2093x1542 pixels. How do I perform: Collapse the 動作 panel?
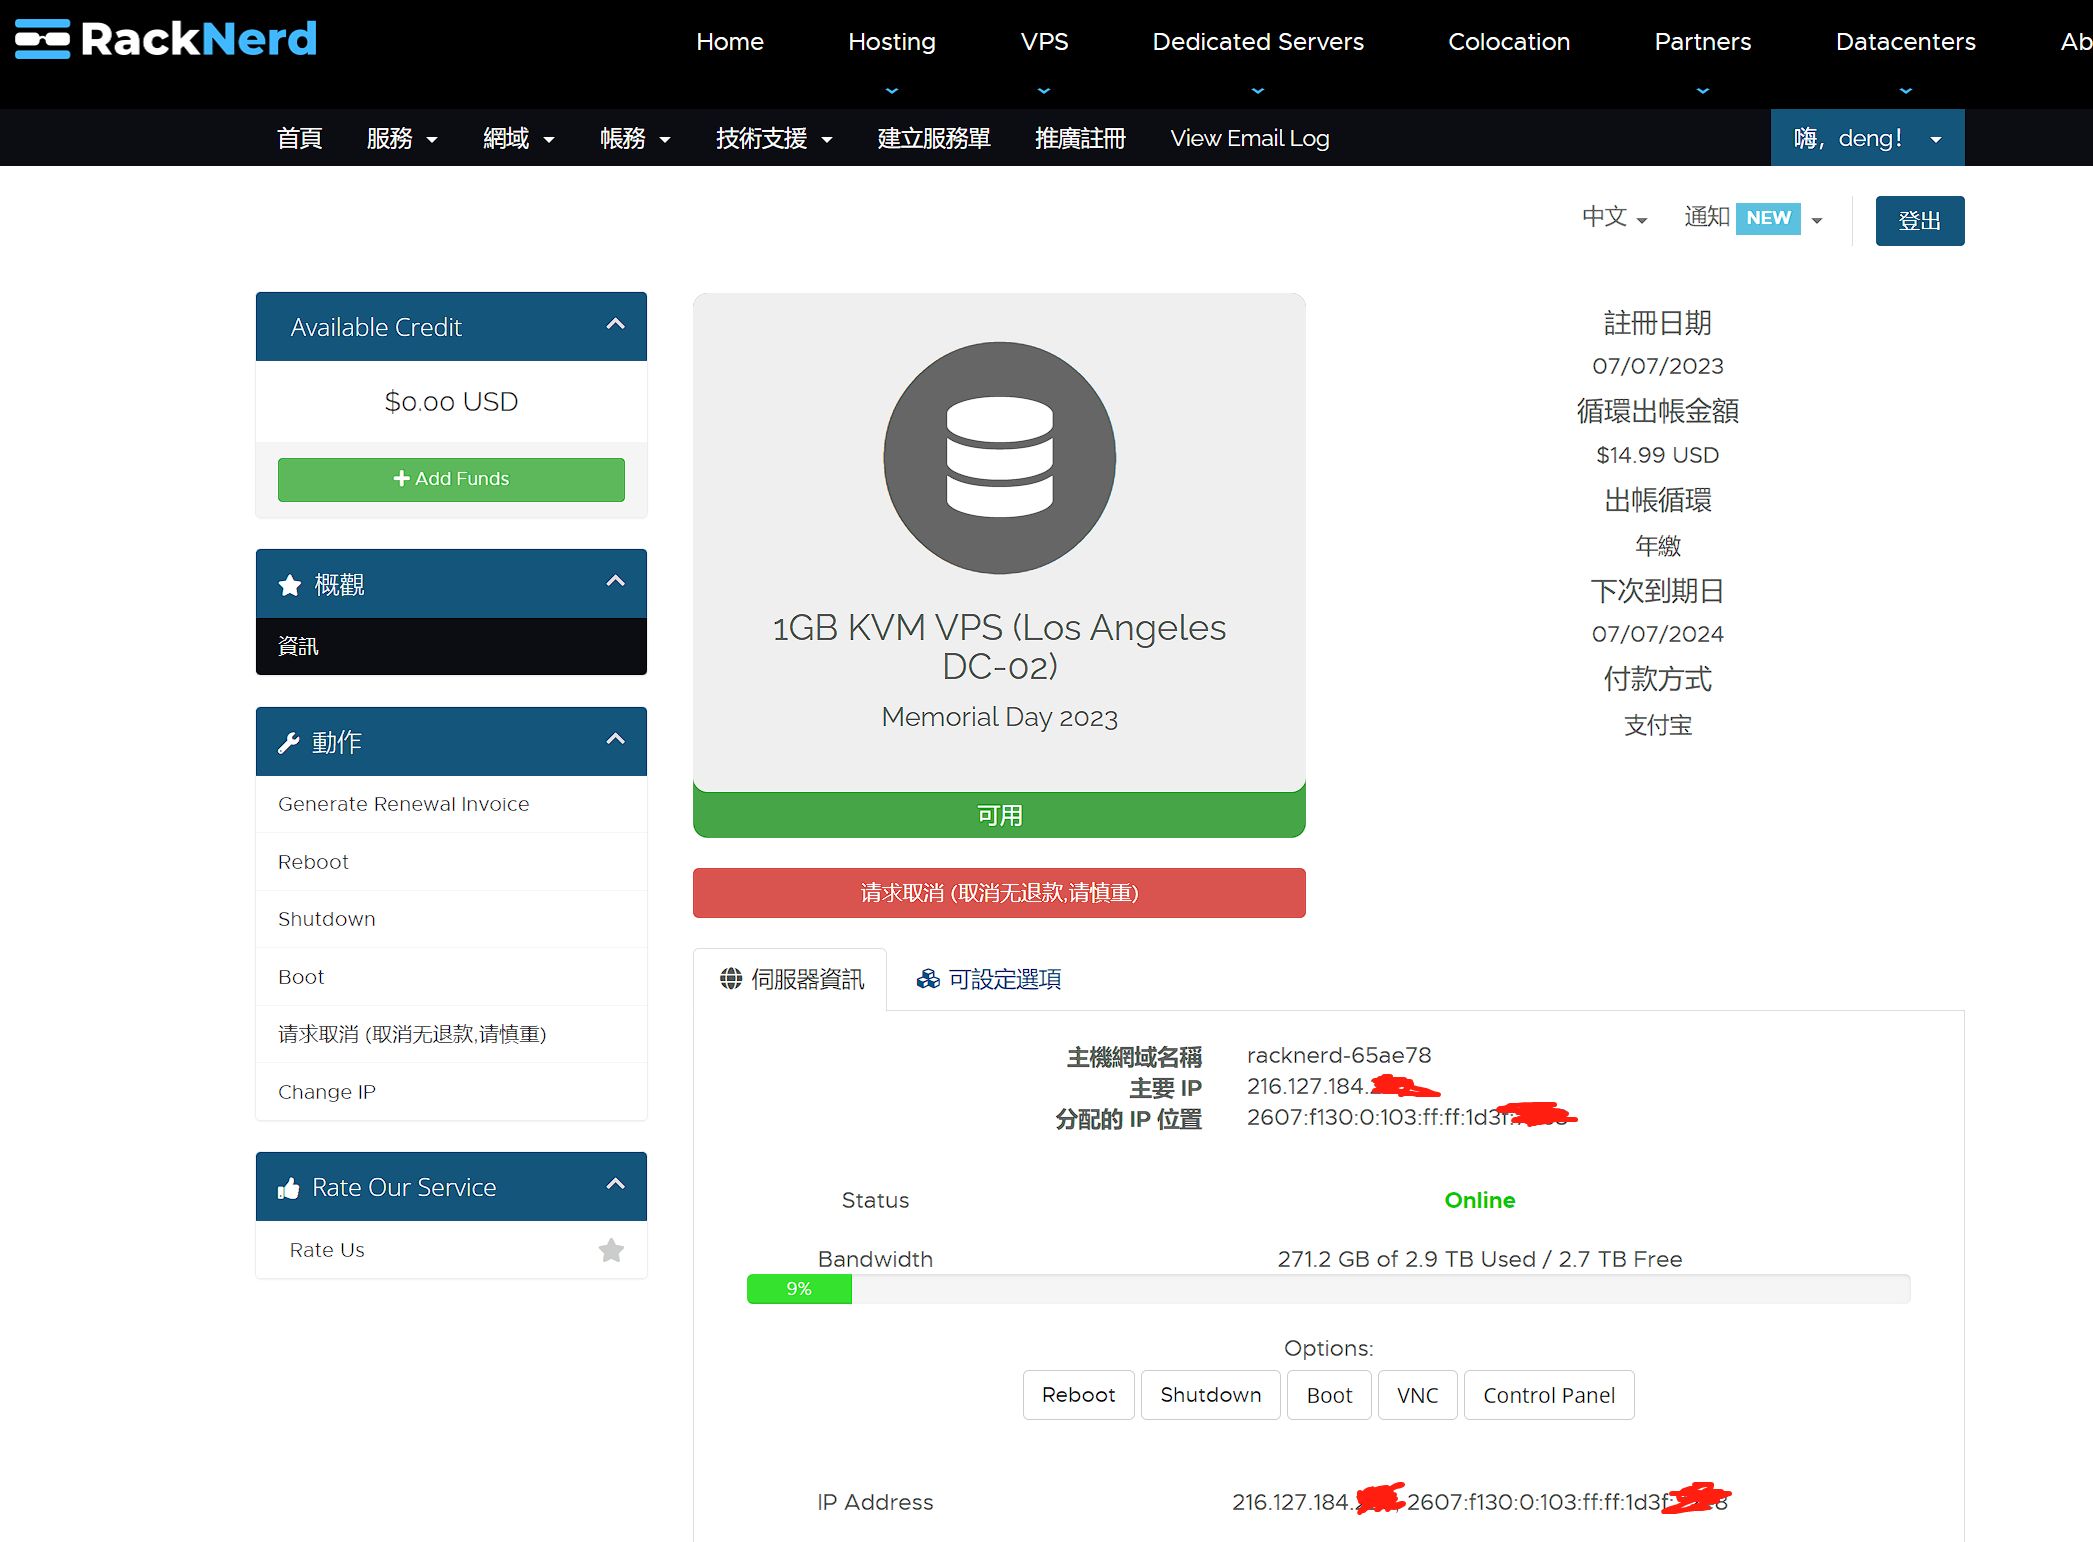(x=616, y=740)
